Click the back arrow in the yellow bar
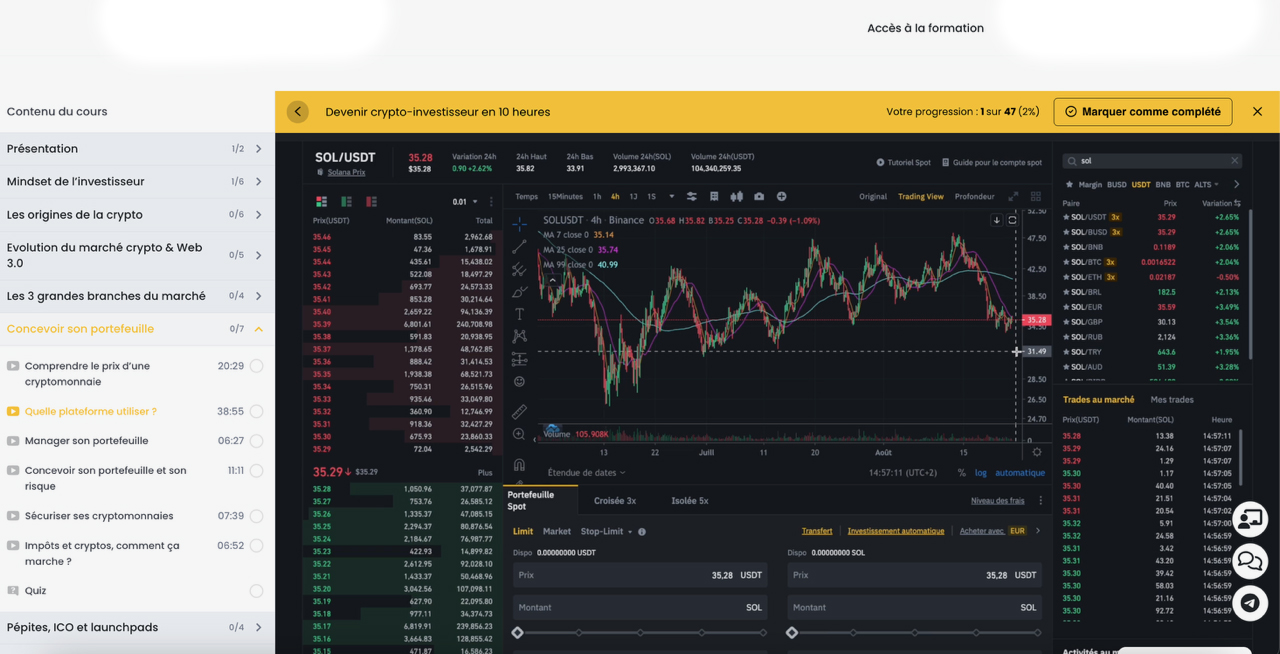This screenshot has width=1280, height=654. (x=298, y=112)
